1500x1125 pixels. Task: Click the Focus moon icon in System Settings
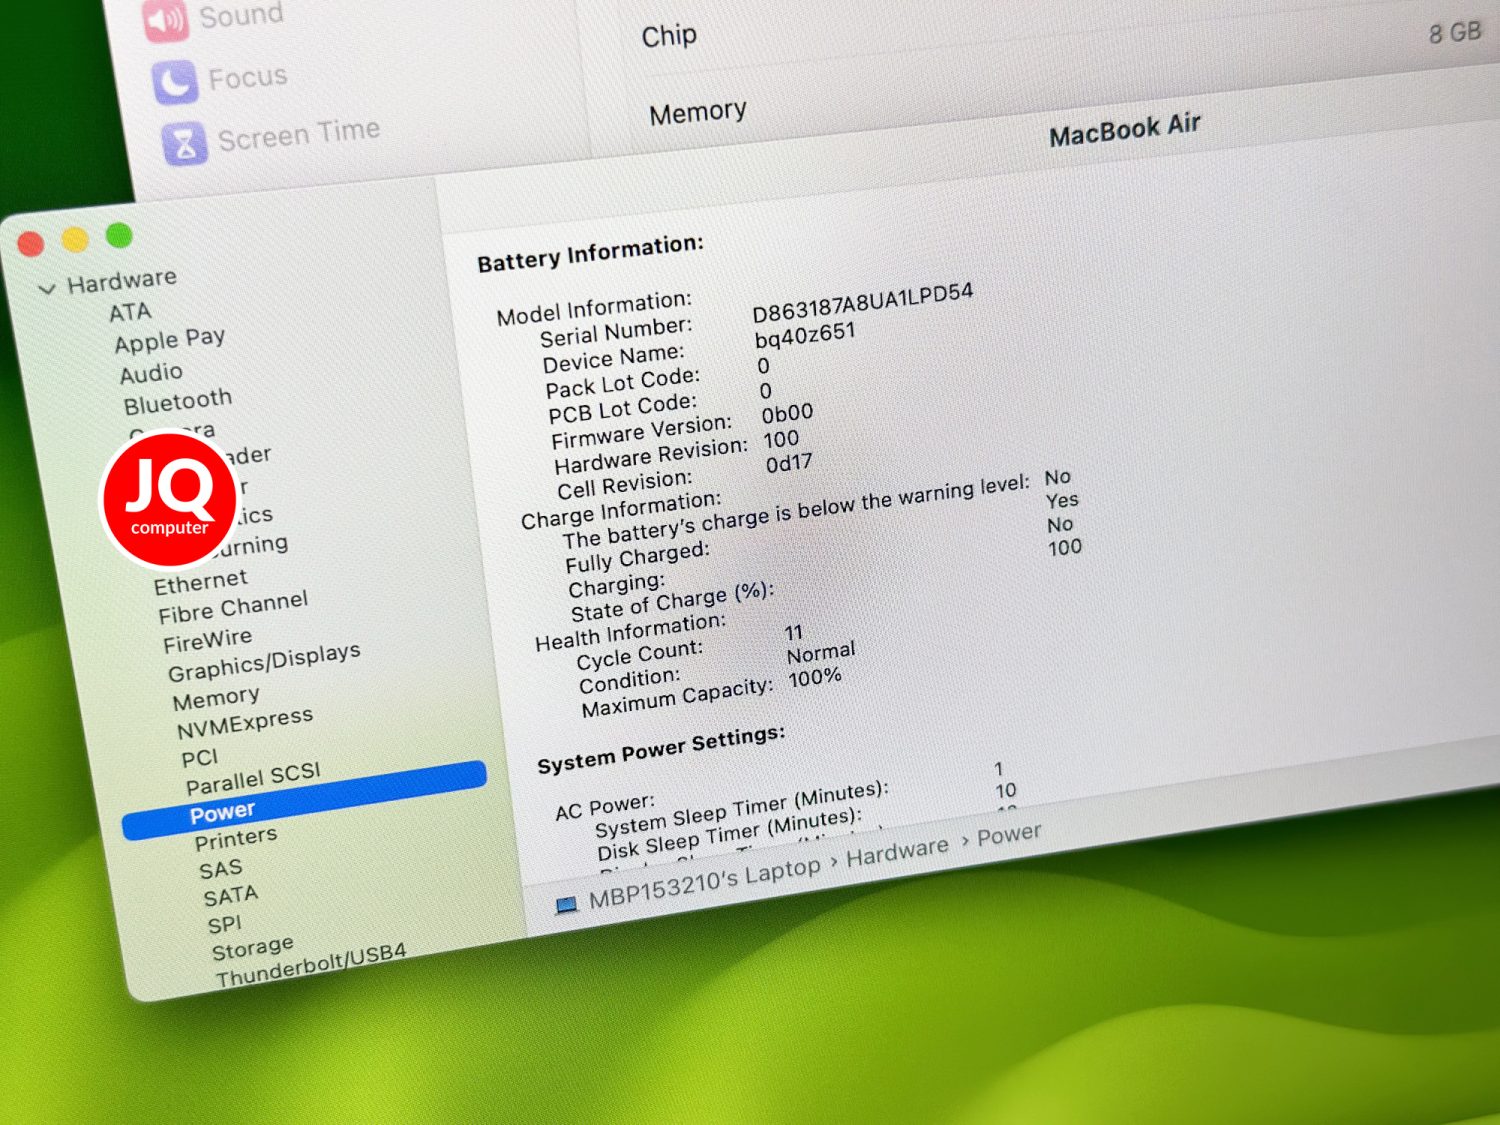175,82
